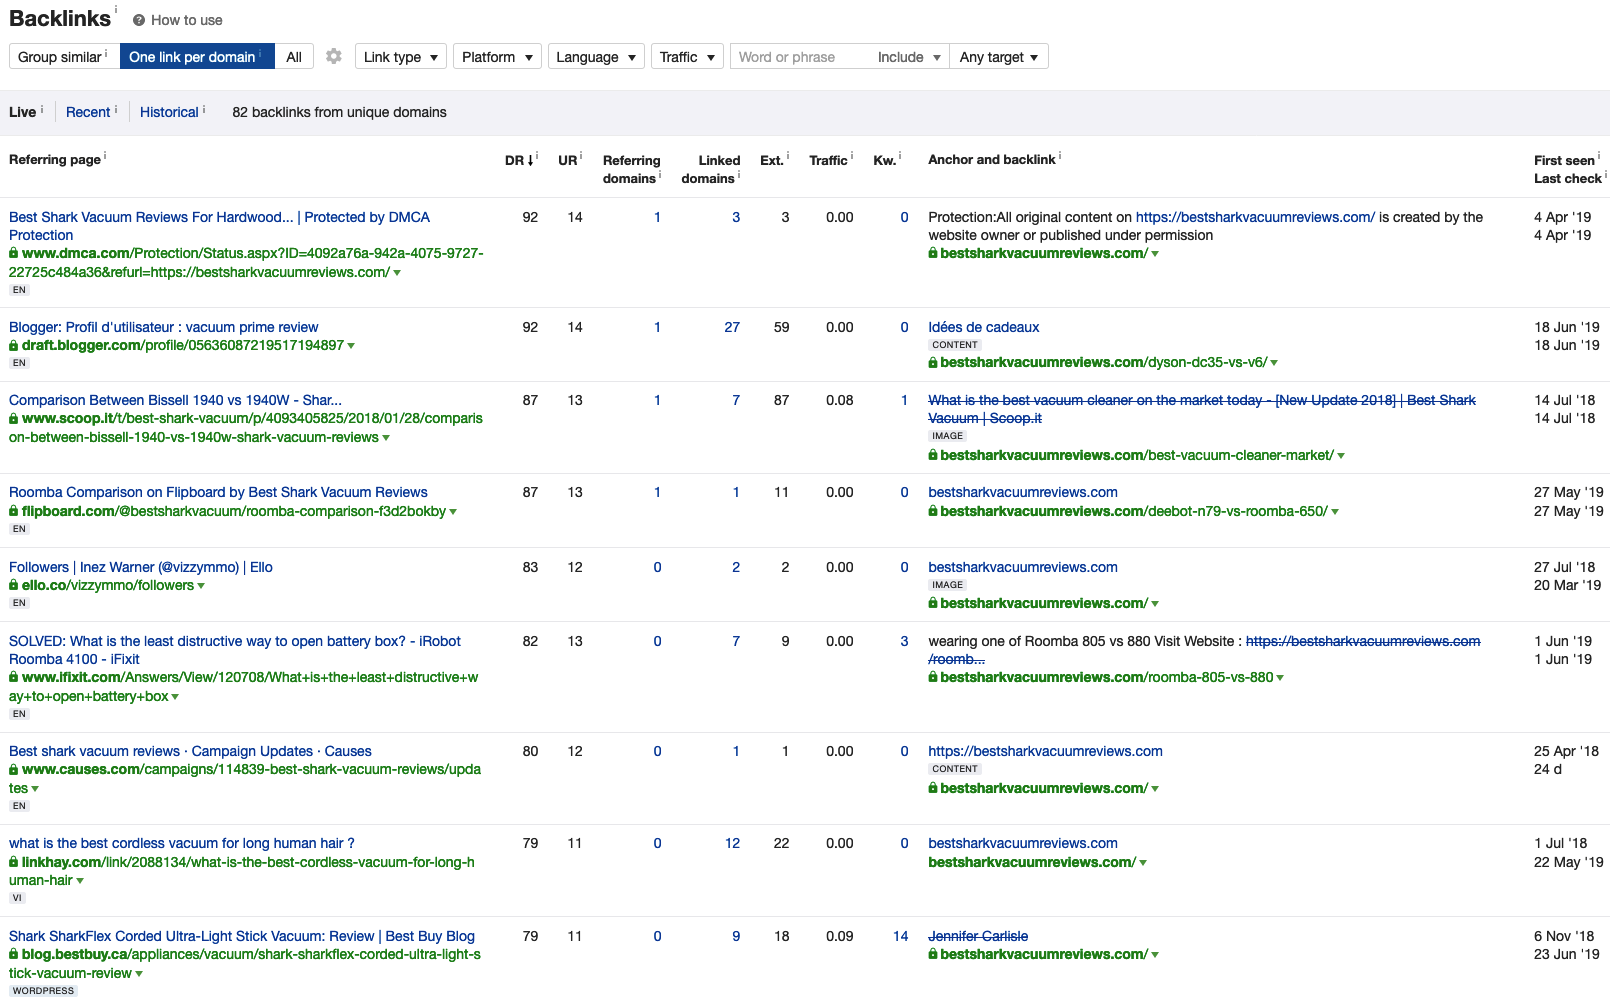Click the How to use help icon
Screen dimensions: 1610x1000
click(x=139, y=20)
